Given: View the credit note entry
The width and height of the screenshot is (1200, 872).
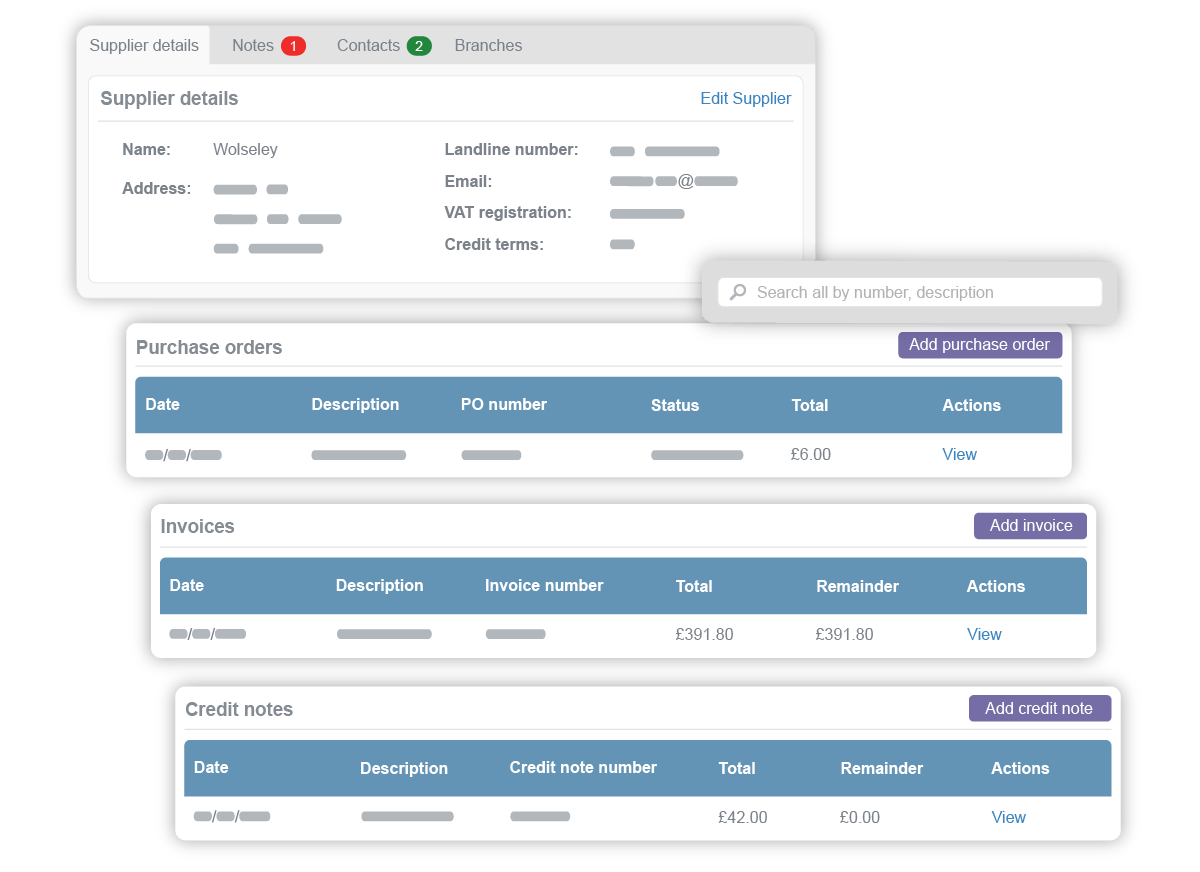Looking at the screenshot, I should pos(1008,816).
